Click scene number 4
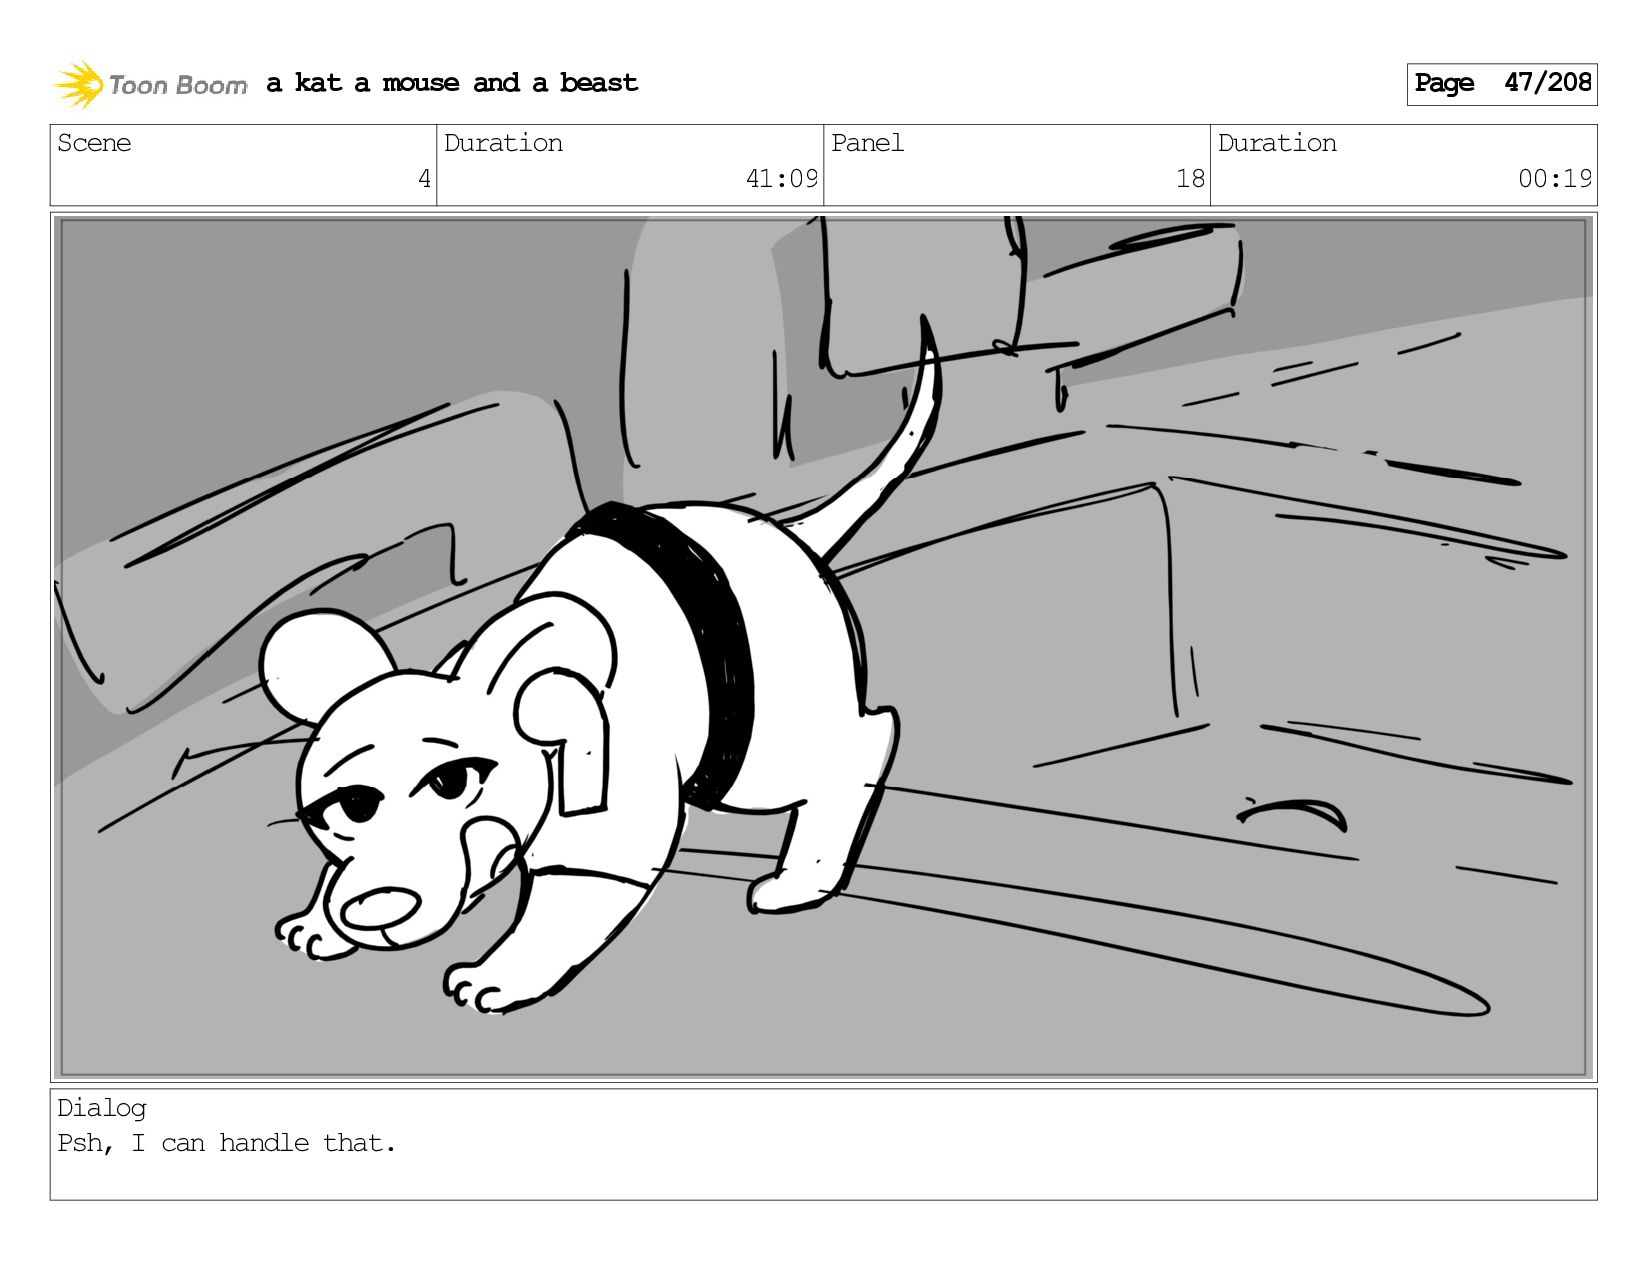The height and width of the screenshot is (1275, 1650). tap(424, 179)
